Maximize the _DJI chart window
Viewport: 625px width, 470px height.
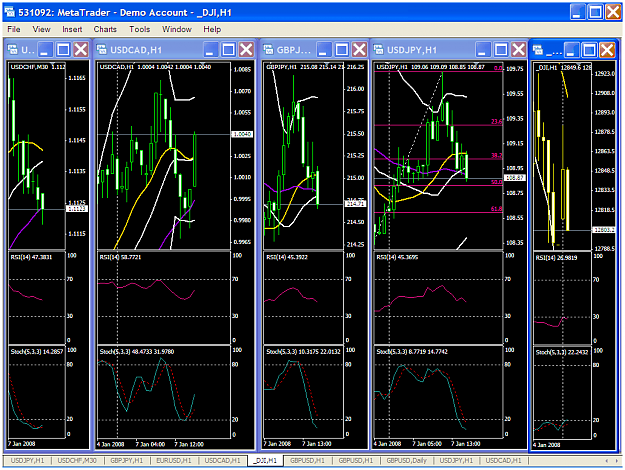pyautogui.click(x=590, y=50)
